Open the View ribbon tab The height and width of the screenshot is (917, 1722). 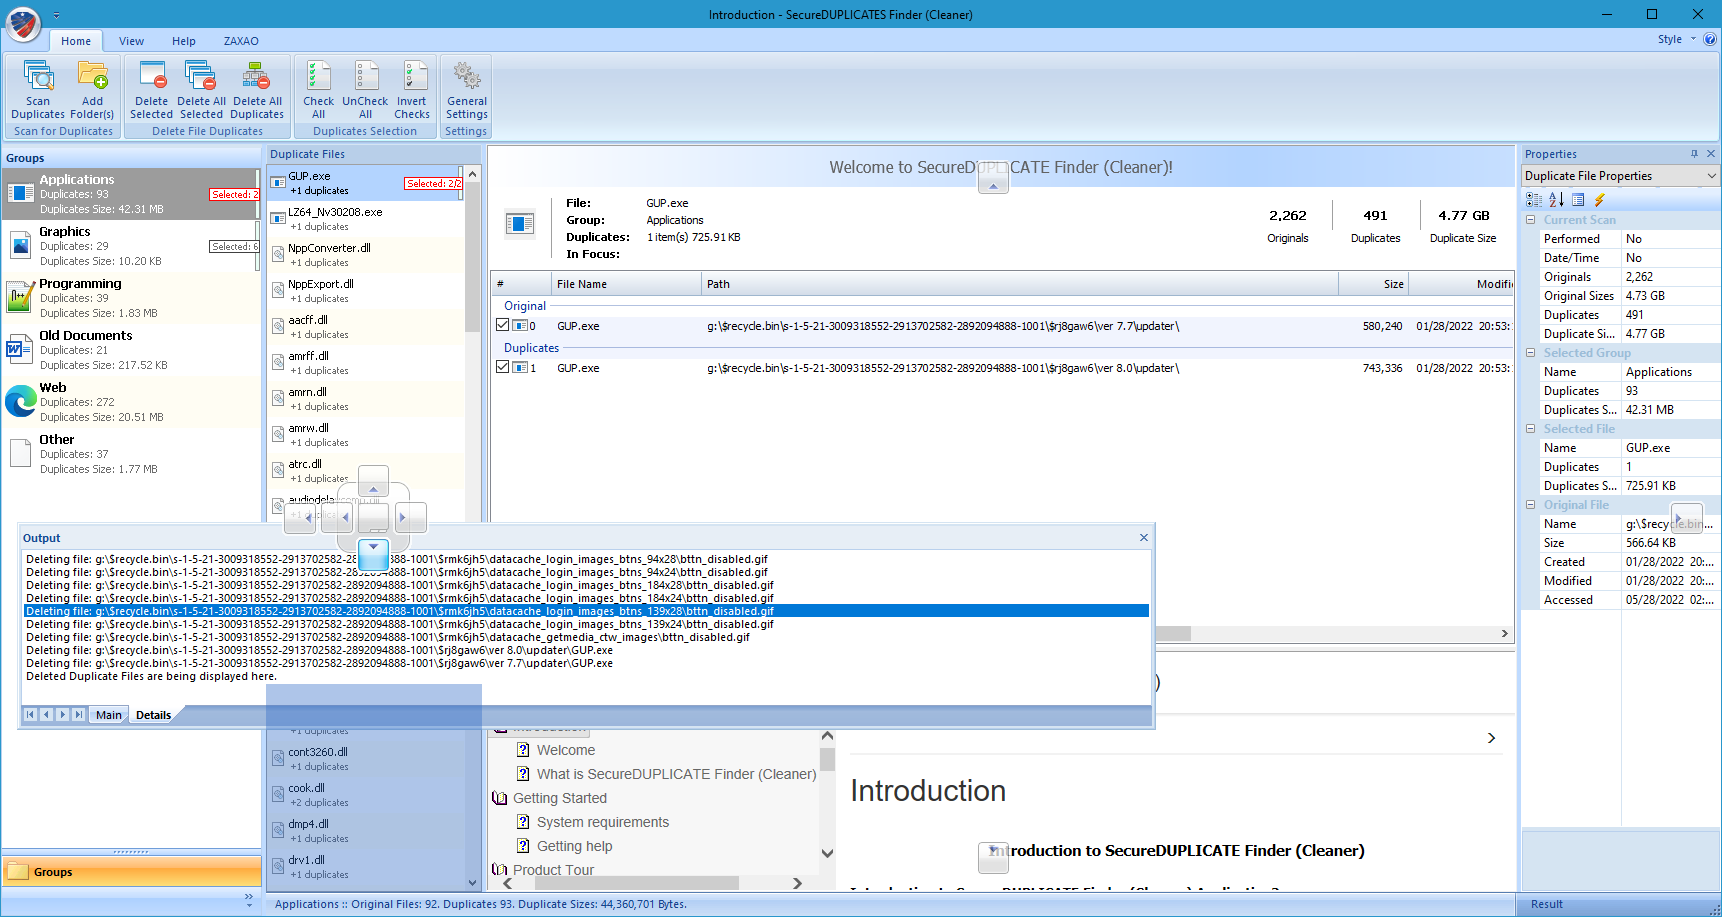131,41
